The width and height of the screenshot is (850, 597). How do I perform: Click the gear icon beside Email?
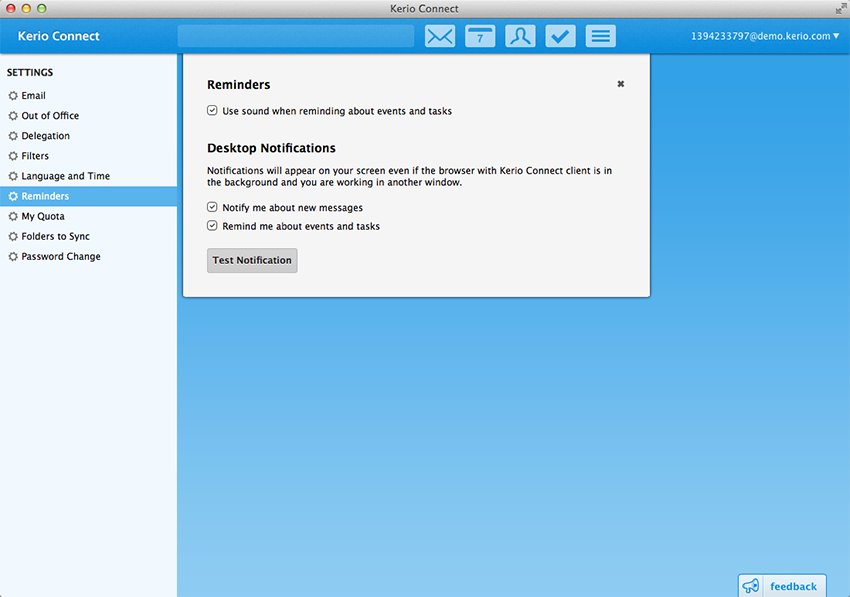13,96
